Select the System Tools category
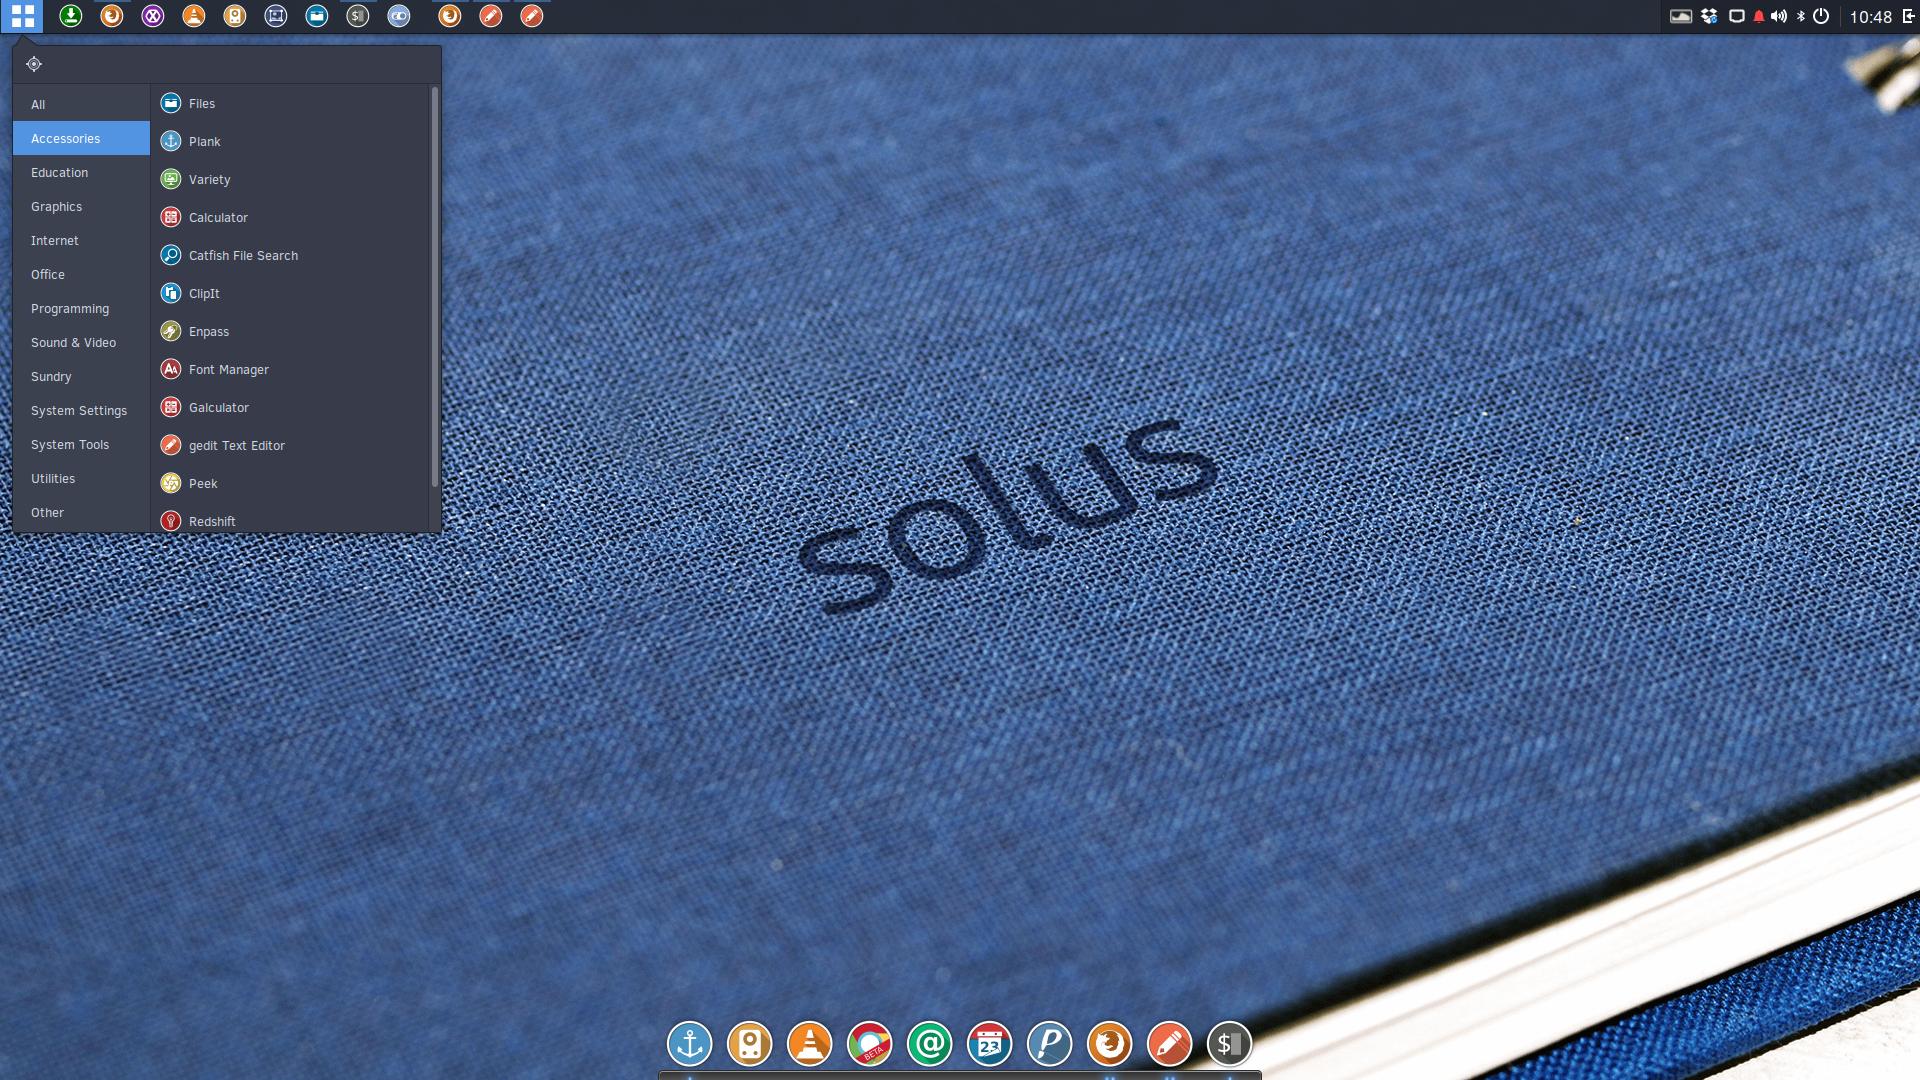This screenshot has height=1080, width=1920. (81, 444)
